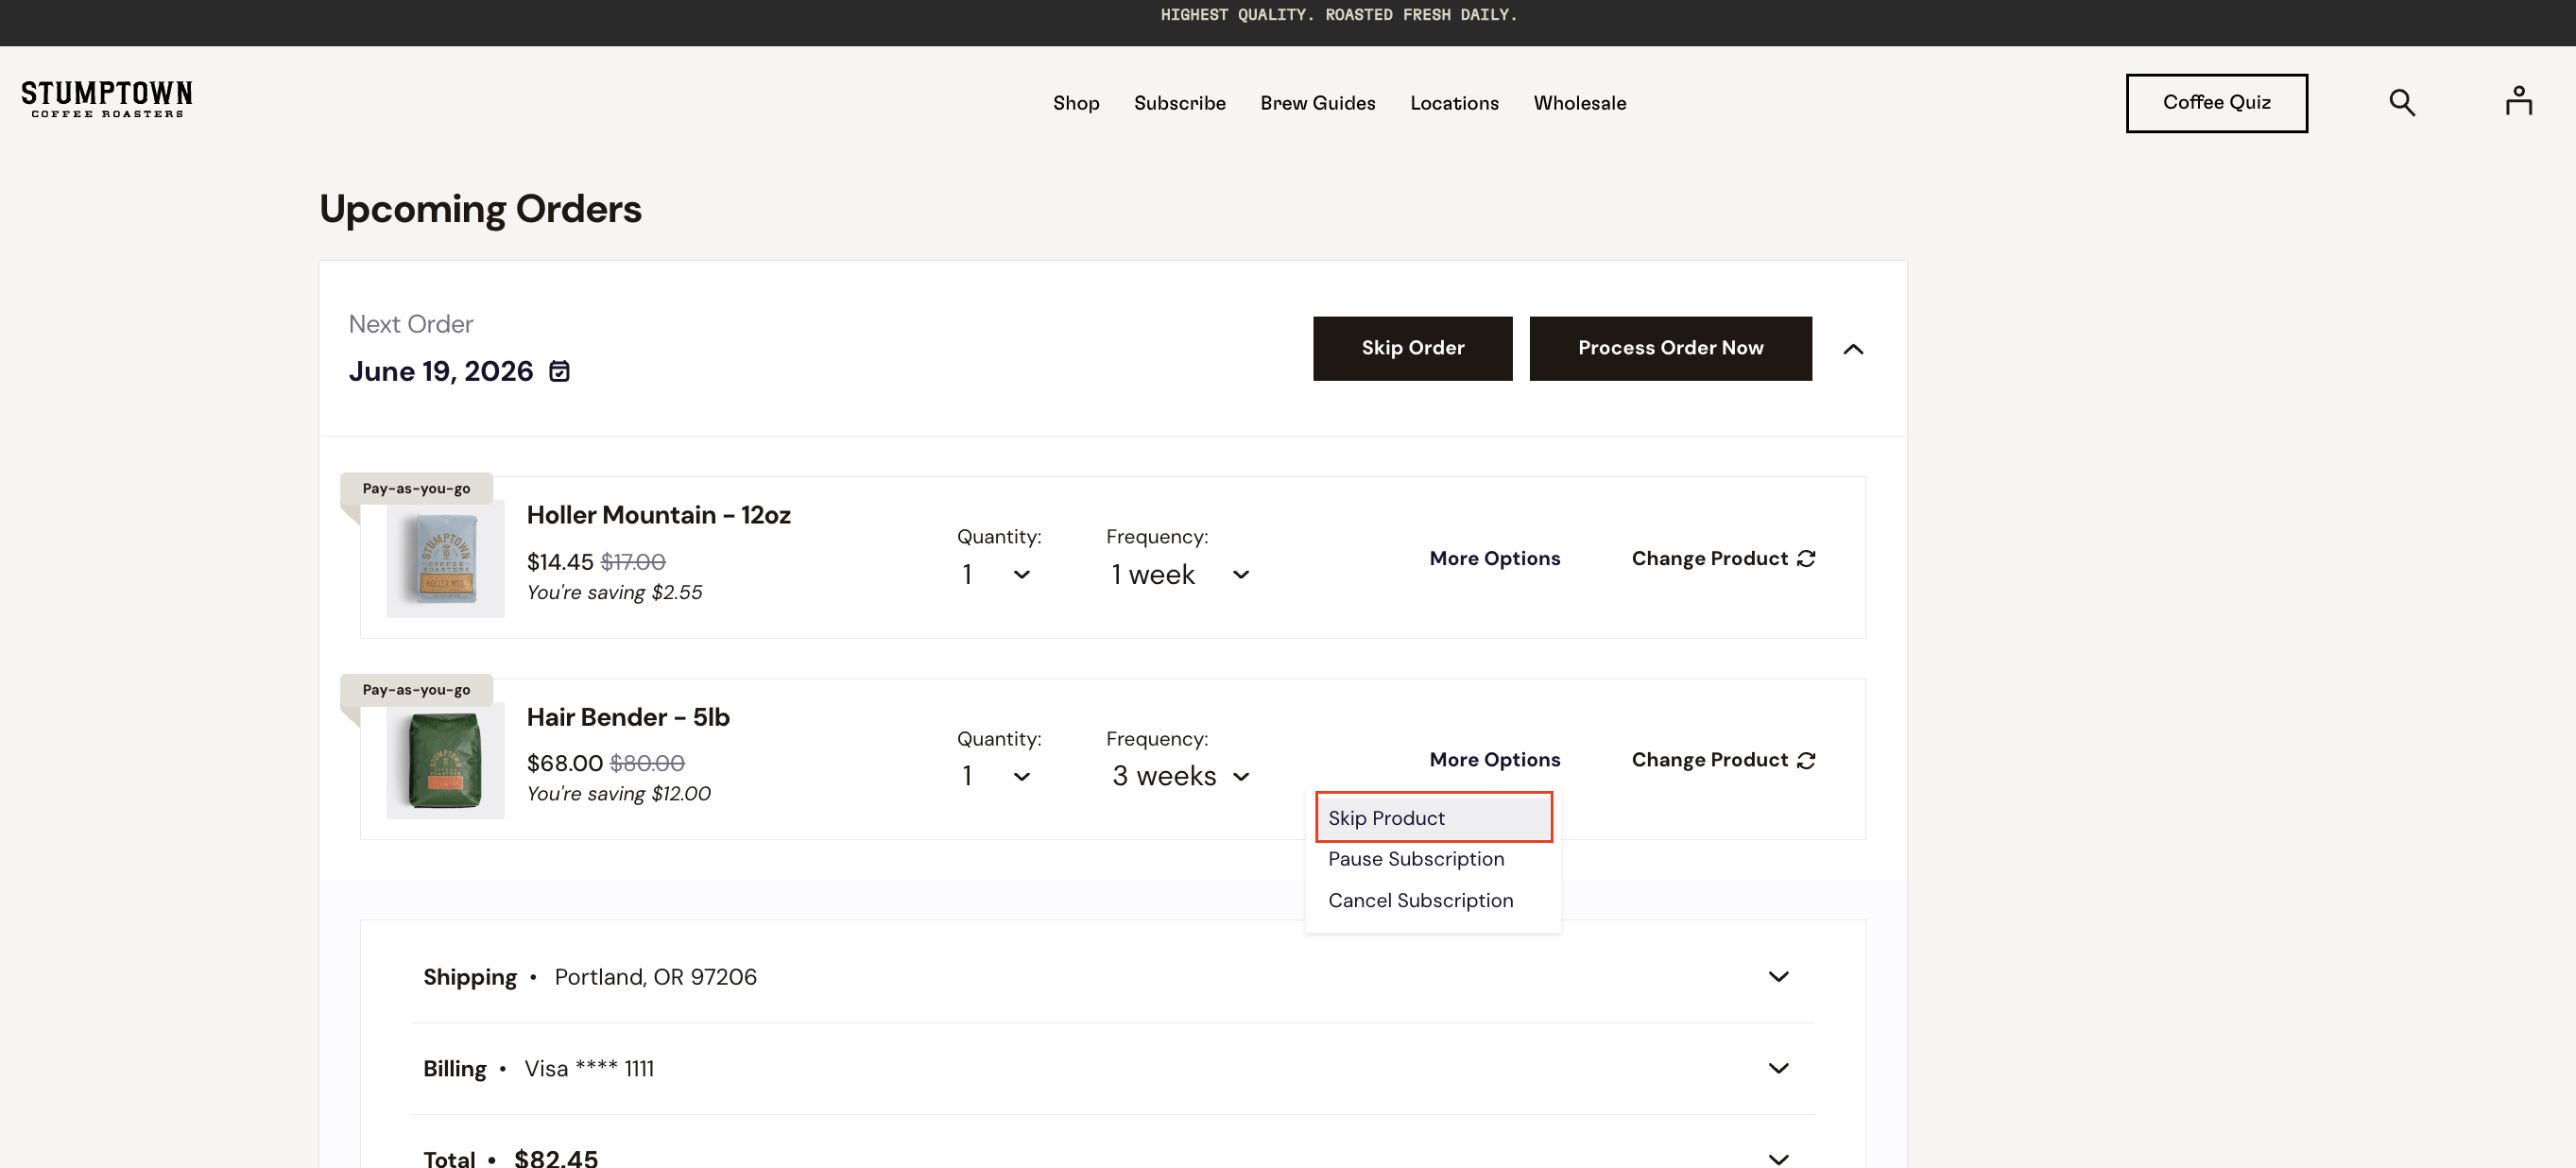The height and width of the screenshot is (1168, 2576).
Task: Click Change Product for Hair Bender
Action: pyautogui.click(x=1722, y=760)
